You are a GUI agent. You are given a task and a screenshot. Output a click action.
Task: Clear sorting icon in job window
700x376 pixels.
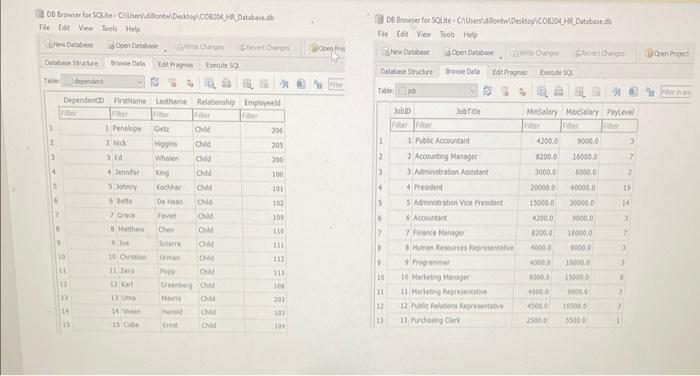[x=522, y=92]
